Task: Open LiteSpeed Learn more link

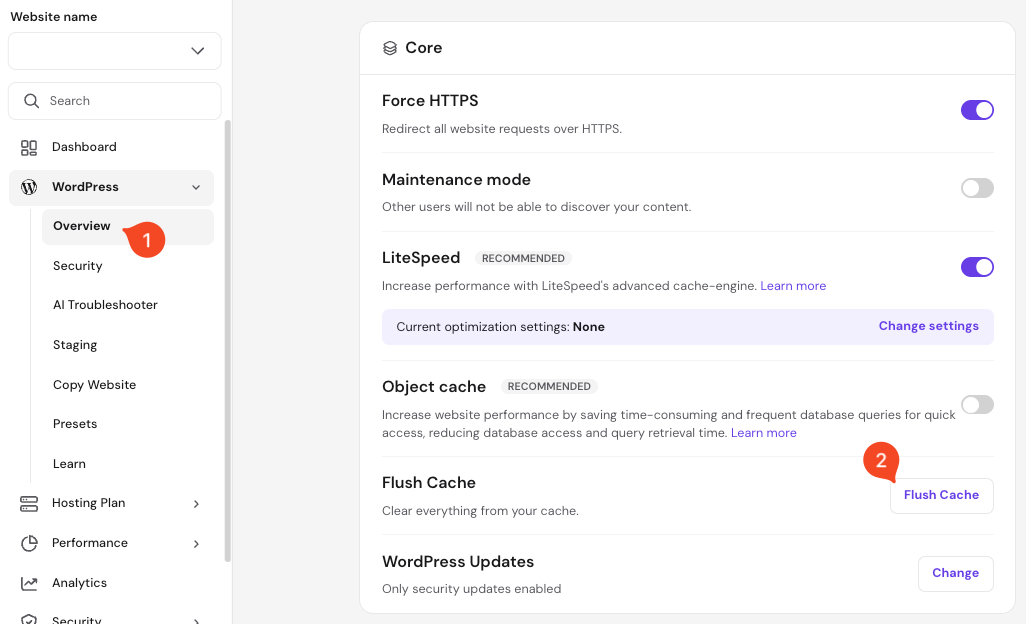Action: pyautogui.click(x=793, y=286)
